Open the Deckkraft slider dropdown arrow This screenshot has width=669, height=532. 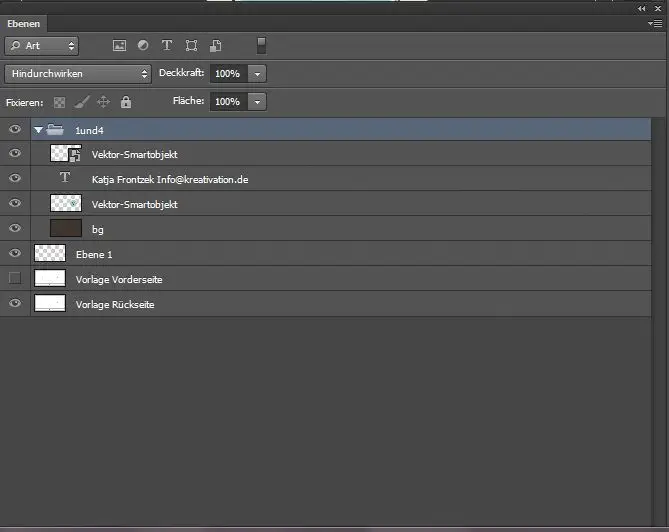(x=257, y=74)
